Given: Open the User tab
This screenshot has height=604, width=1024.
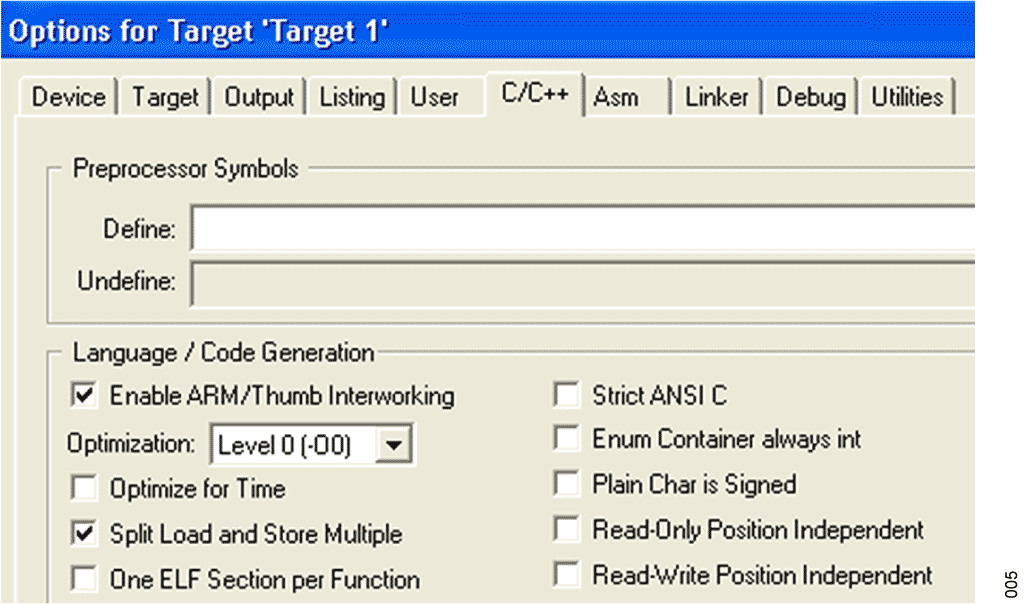Looking at the screenshot, I should pyautogui.click(x=434, y=97).
